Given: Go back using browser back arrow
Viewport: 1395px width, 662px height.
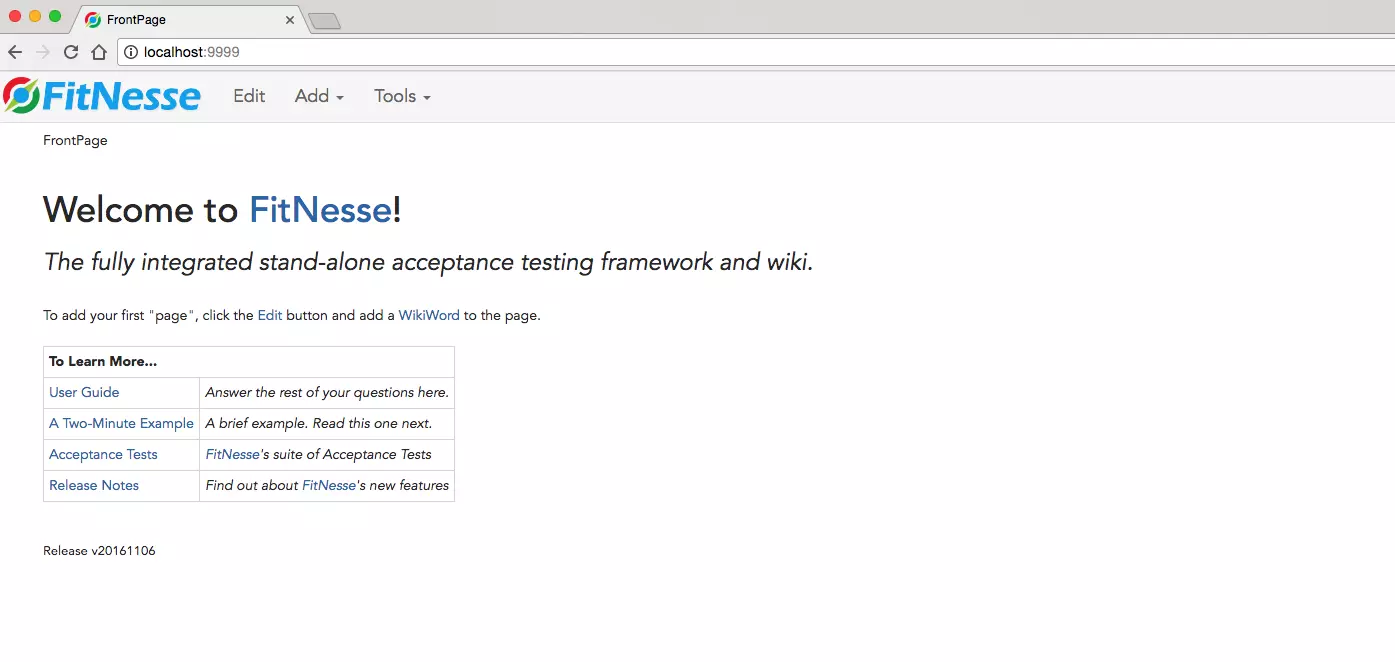Looking at the screenshot, I should (15, 52).
